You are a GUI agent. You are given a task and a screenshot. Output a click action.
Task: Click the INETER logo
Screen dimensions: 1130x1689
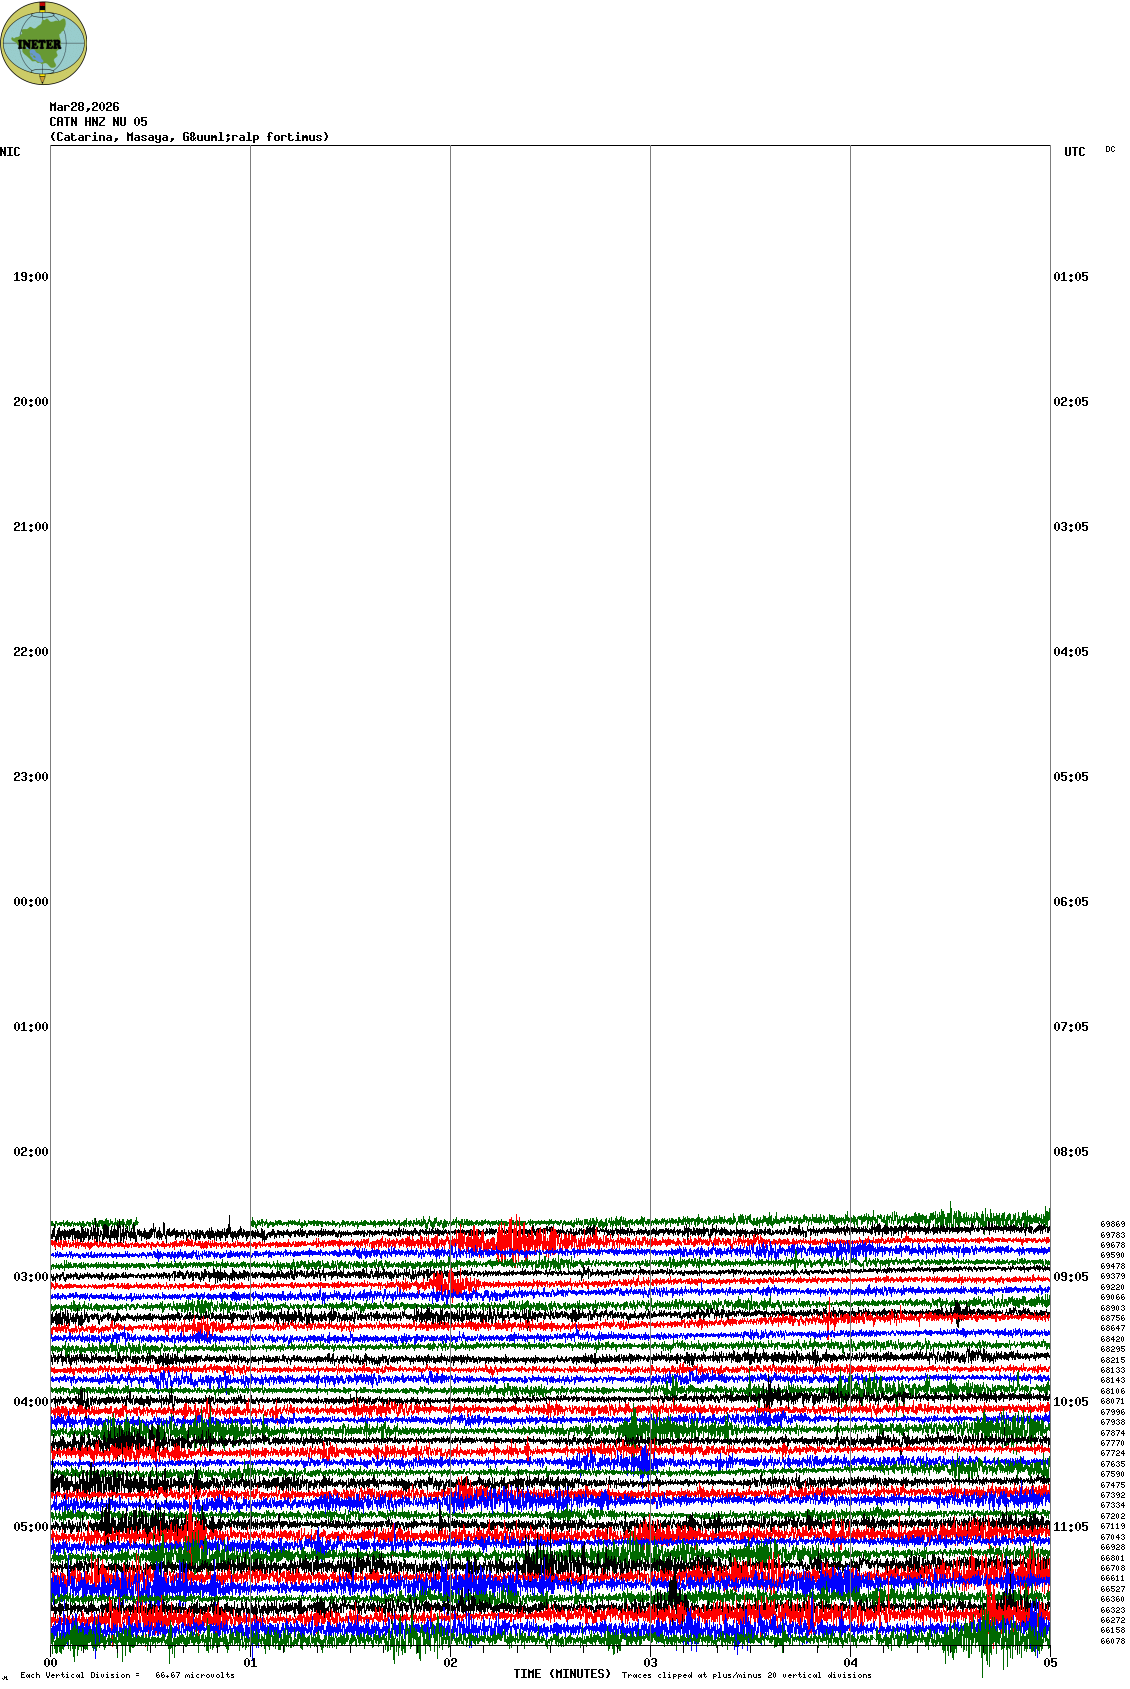[44, 43]
